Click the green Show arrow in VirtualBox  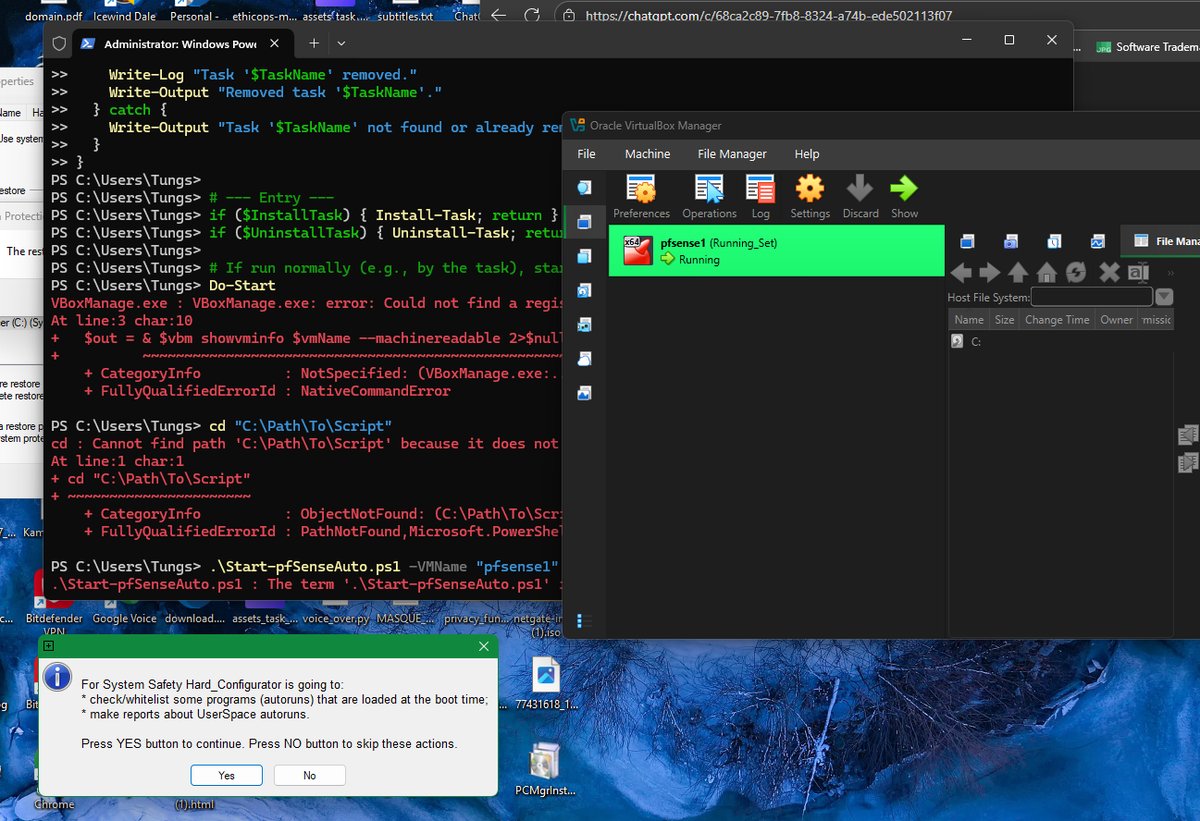pyautogui.click(x=904, y=196)
